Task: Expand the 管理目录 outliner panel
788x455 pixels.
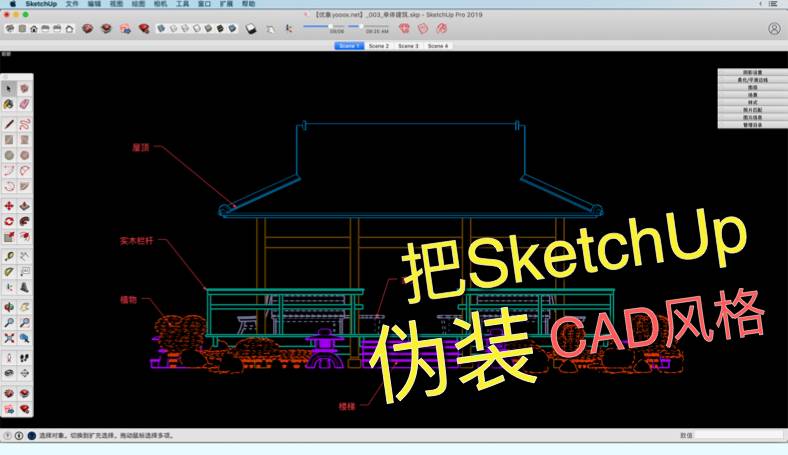Action: click(x=751, y=126)
